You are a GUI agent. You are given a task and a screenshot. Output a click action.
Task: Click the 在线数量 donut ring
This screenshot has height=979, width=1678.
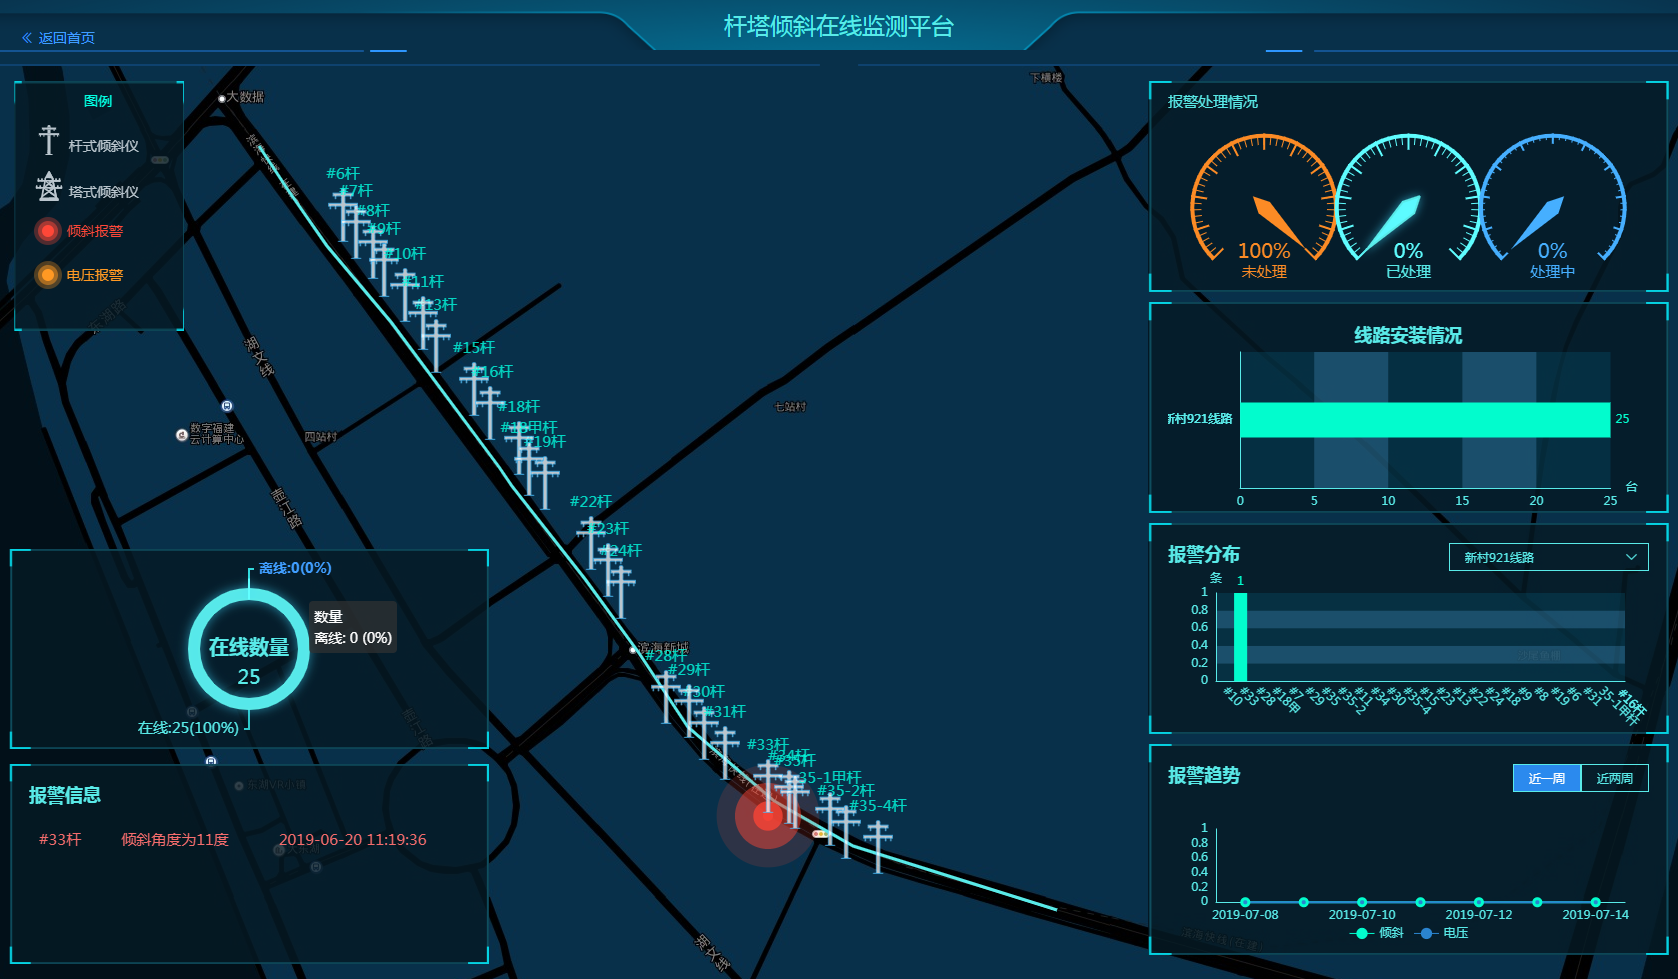[x=249, y=649]
